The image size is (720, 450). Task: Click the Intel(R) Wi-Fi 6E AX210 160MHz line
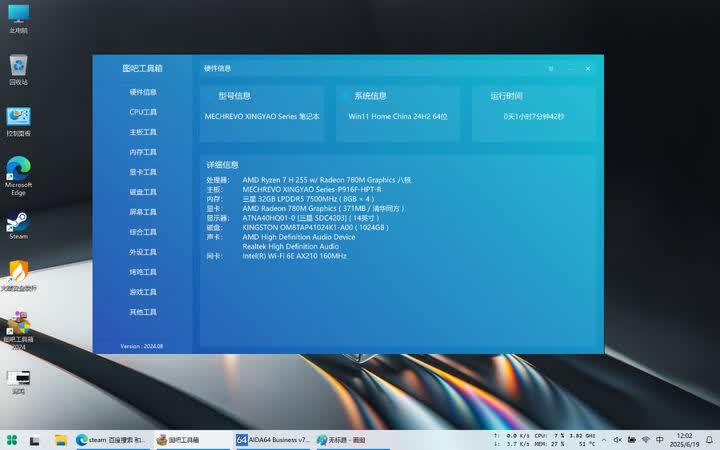pos(294,256)
